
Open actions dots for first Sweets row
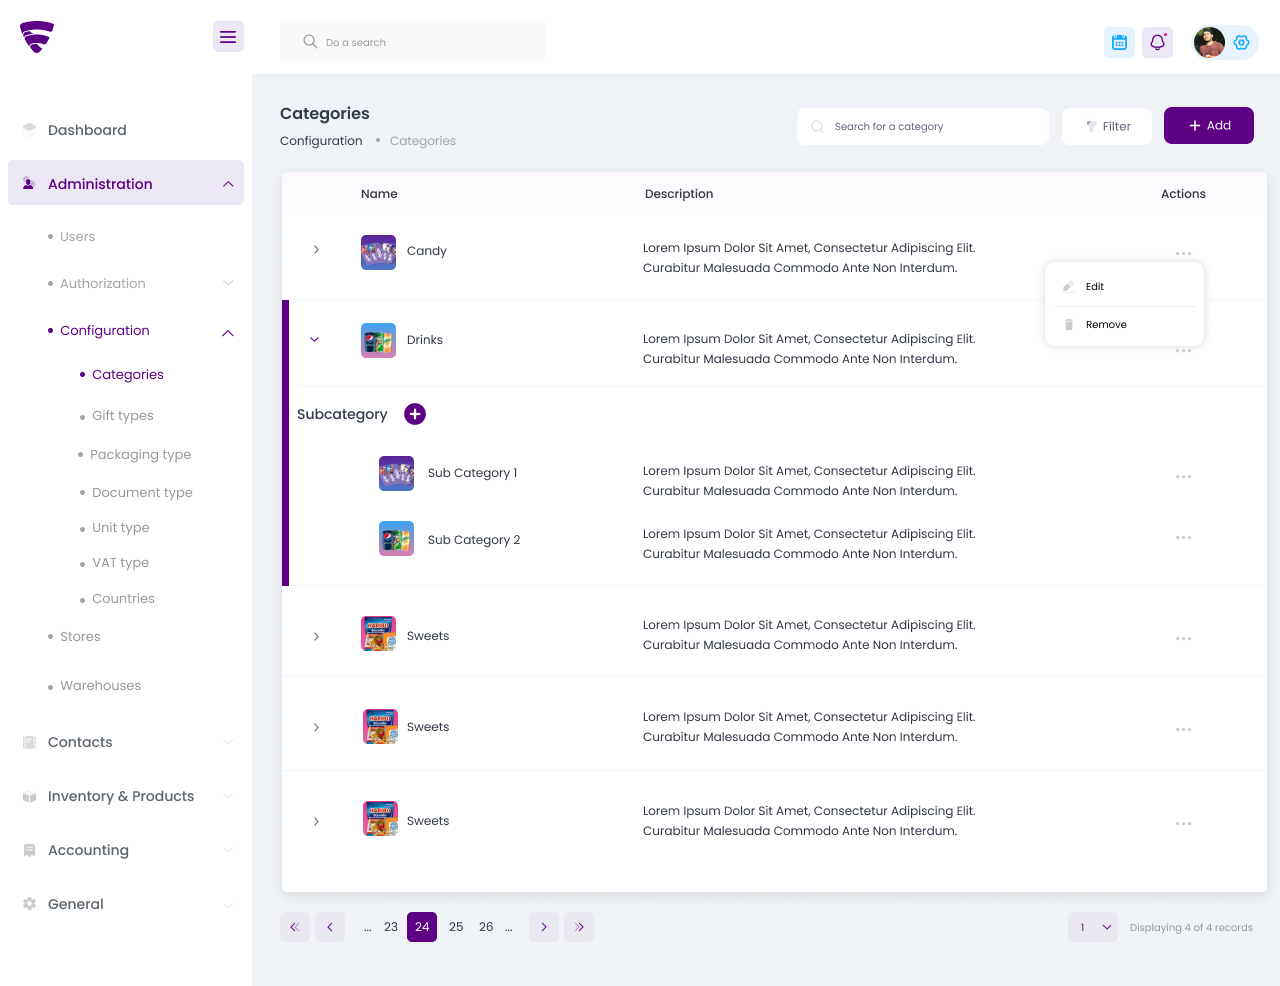(1183, 638)
